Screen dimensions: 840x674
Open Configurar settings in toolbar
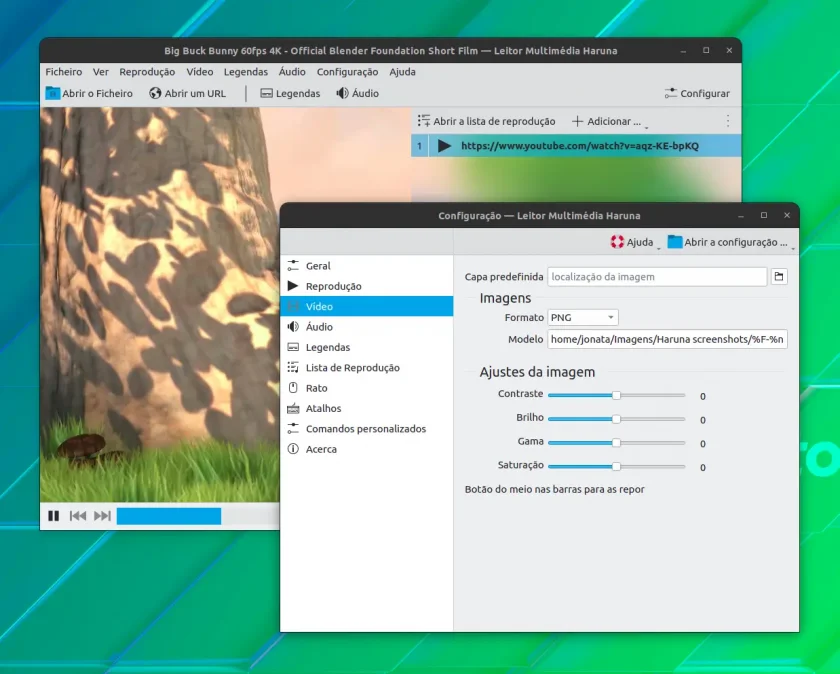point(697,93)
